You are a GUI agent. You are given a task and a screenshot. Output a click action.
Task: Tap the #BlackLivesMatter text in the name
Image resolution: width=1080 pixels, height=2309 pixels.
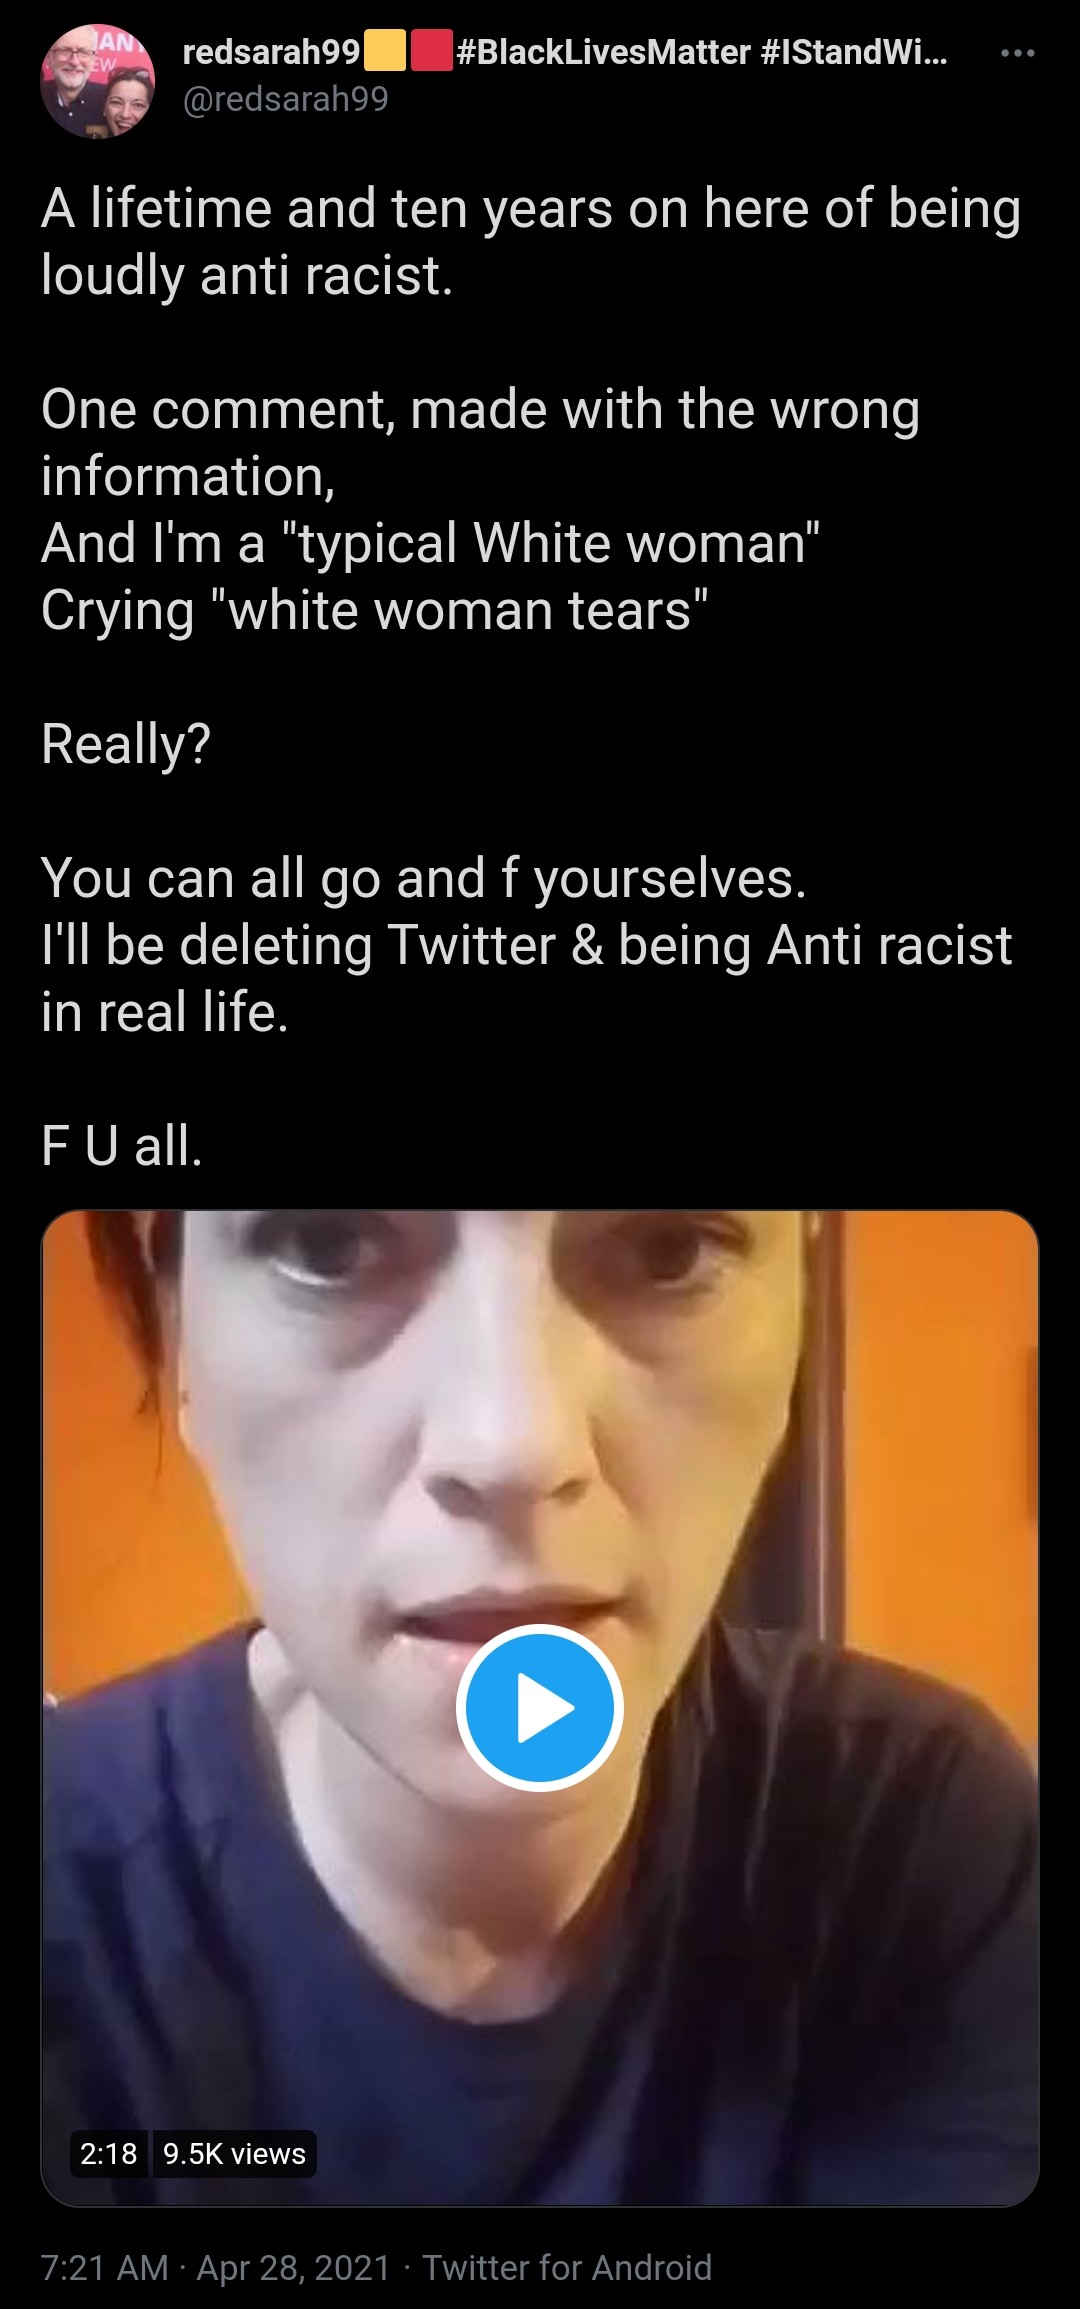[x=603, y=52]
